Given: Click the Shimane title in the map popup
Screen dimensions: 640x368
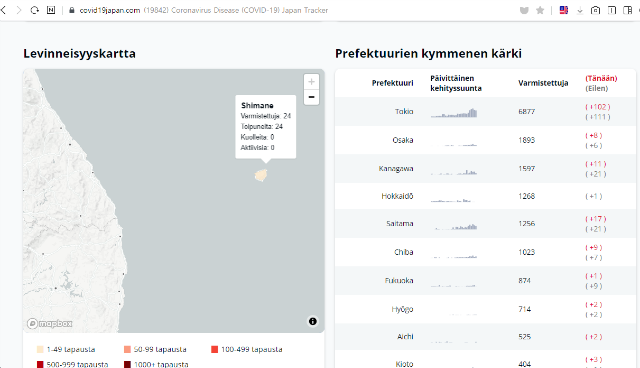Looking at the screenshot, I should click(257, 105).
